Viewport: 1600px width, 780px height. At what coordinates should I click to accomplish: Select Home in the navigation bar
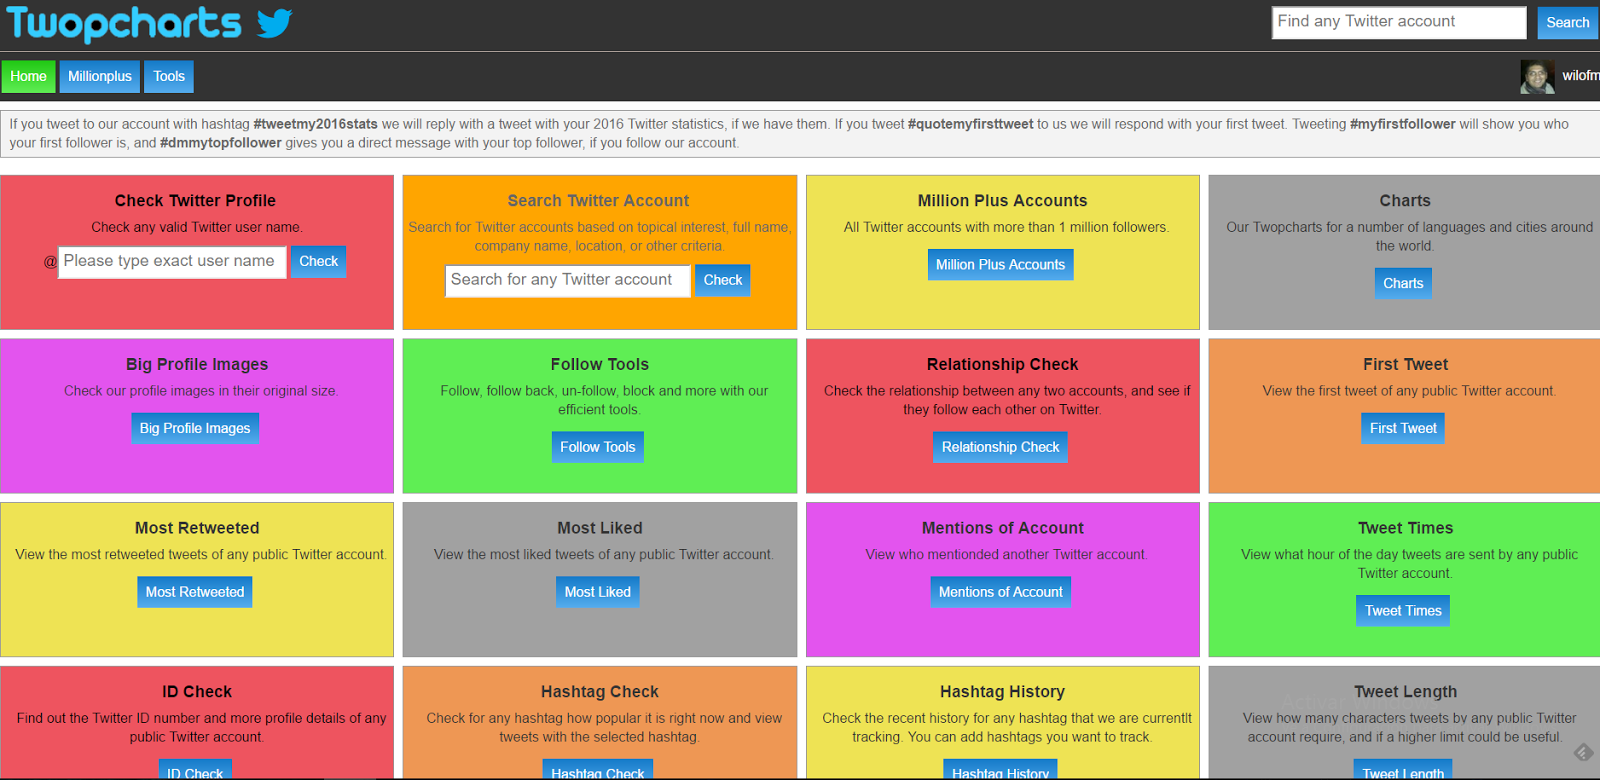(29, 77)
